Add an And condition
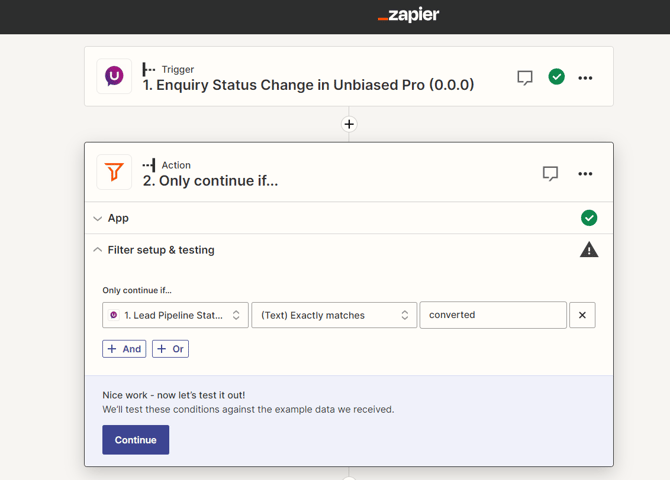670x480 pixels. (124, 349)
